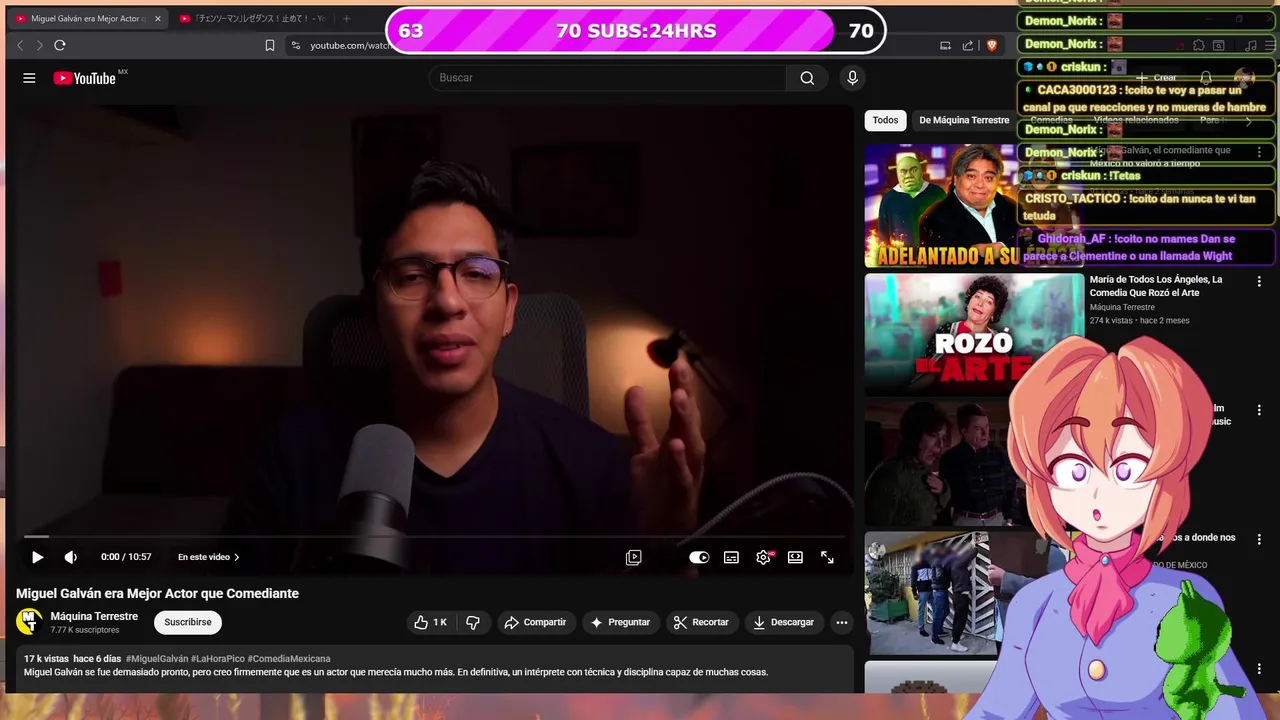Open the #ComediaMexicana hashtag
This screenshot has width=1280, height=720.
point(289,659)
